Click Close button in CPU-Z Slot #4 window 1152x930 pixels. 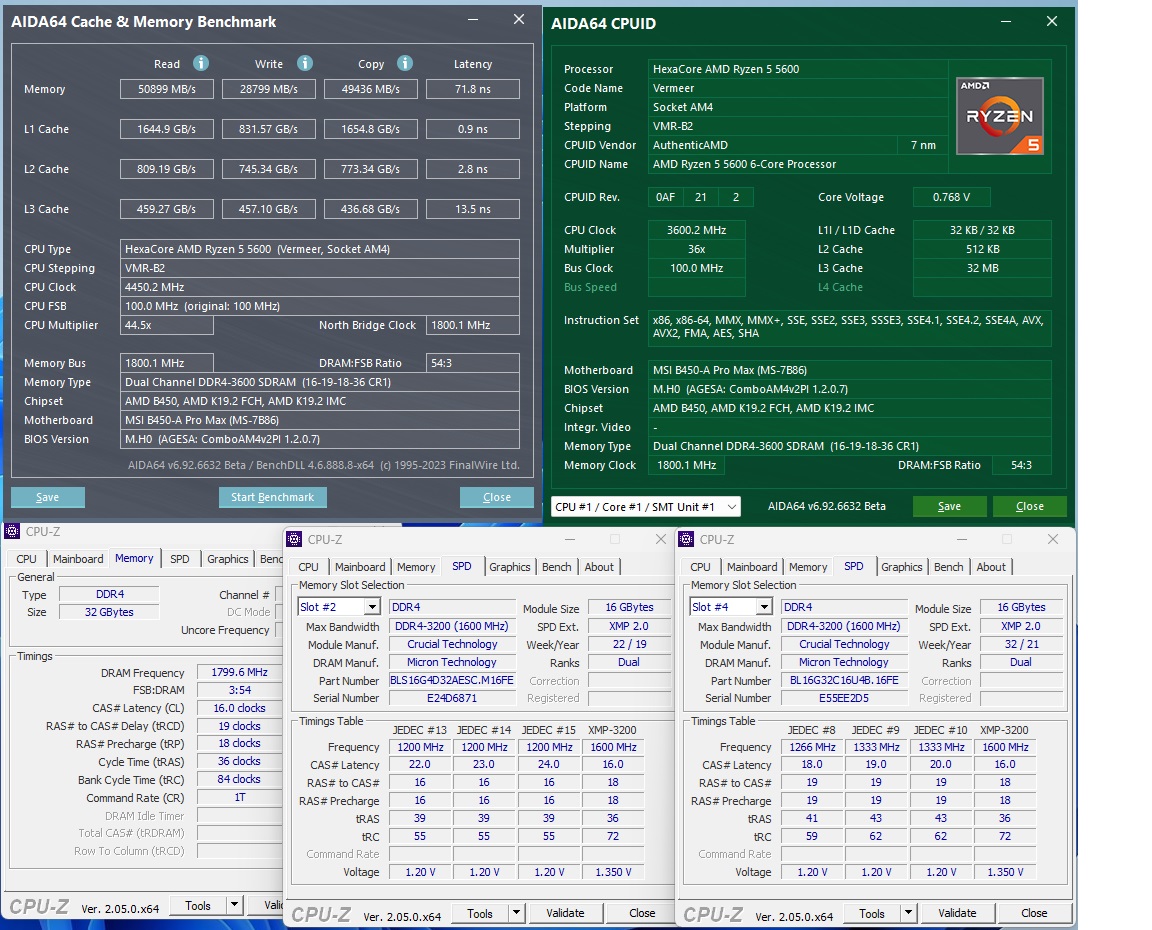pyautogui.click(x=1034, y=913)
